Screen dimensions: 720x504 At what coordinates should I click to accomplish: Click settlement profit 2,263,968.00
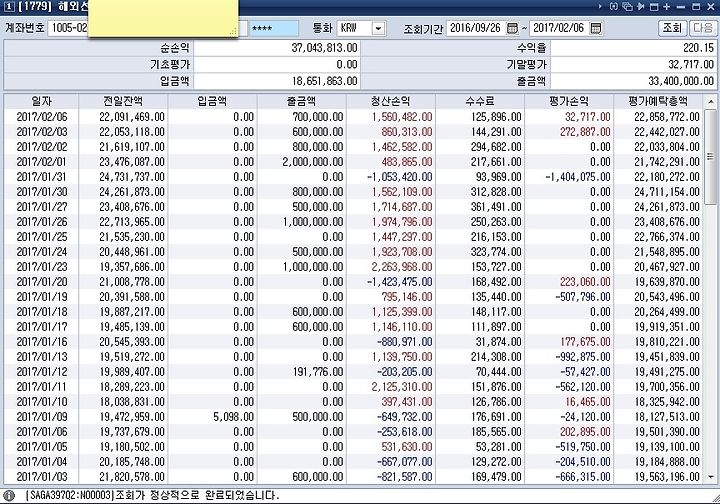tap(402, 267)
